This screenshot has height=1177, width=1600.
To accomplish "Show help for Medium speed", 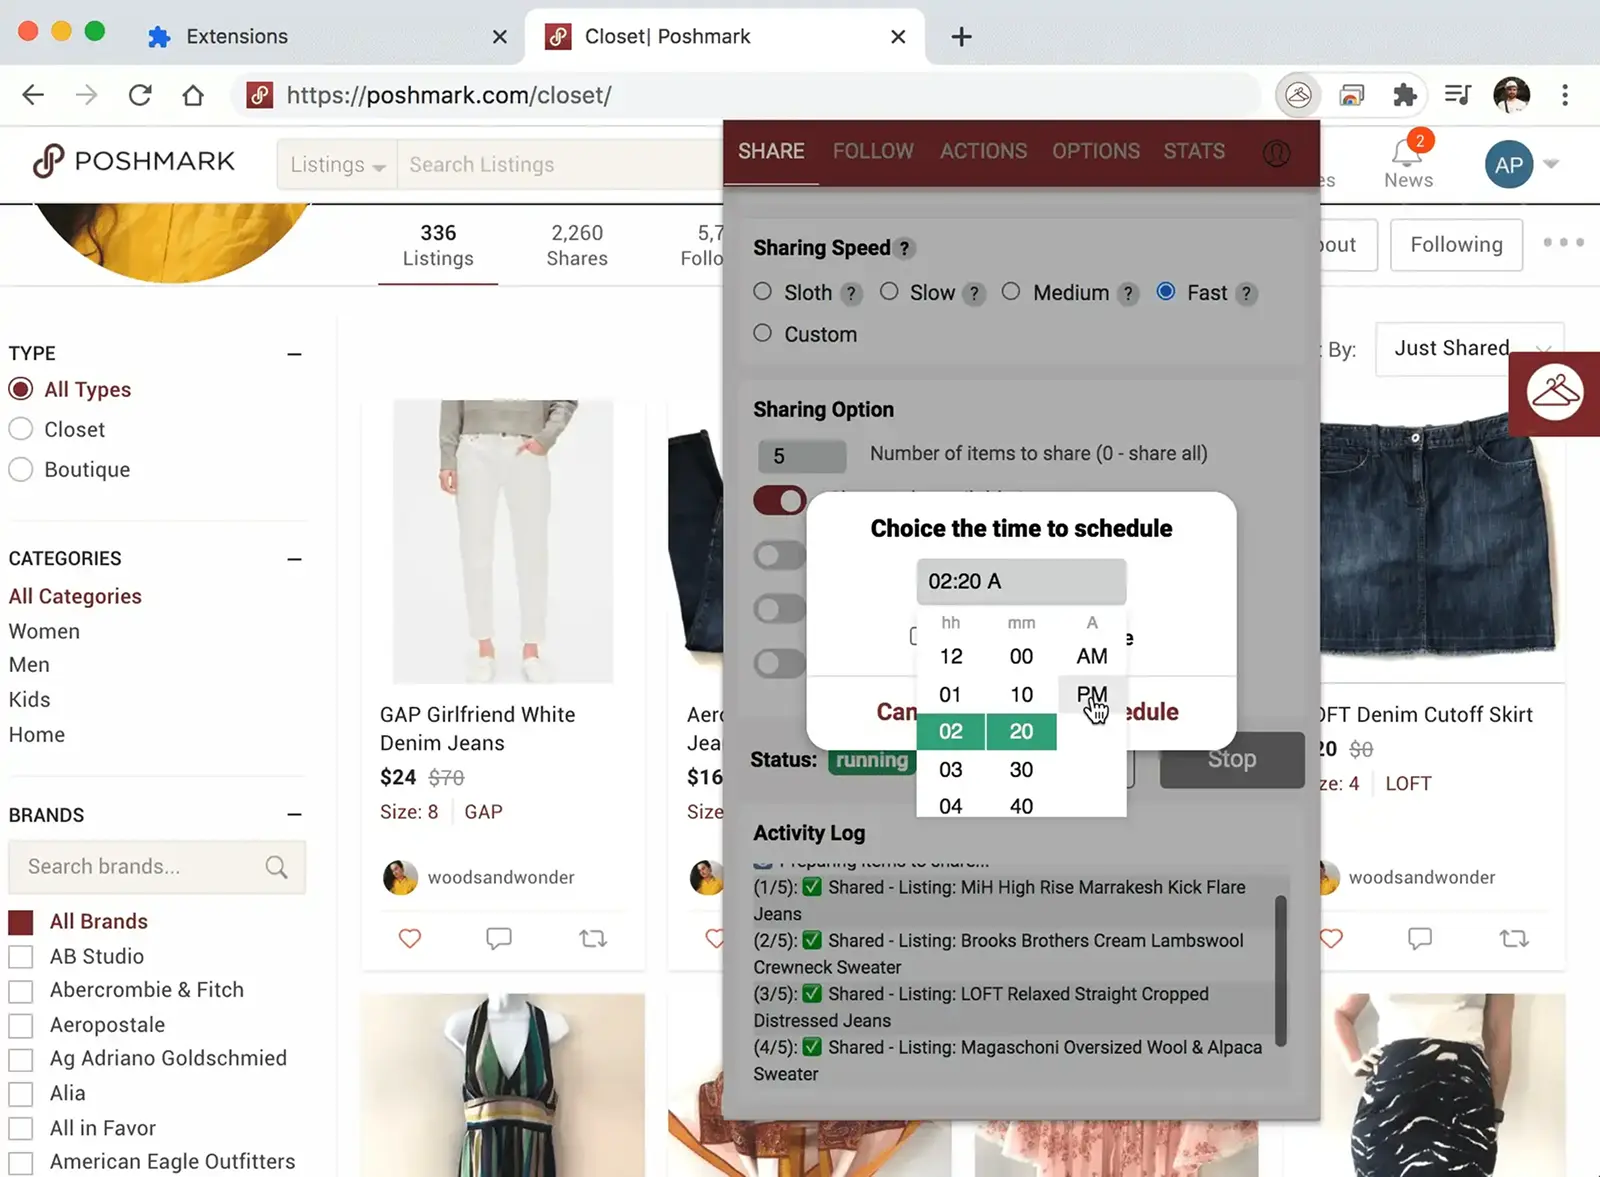I will tap(1128, 294).
